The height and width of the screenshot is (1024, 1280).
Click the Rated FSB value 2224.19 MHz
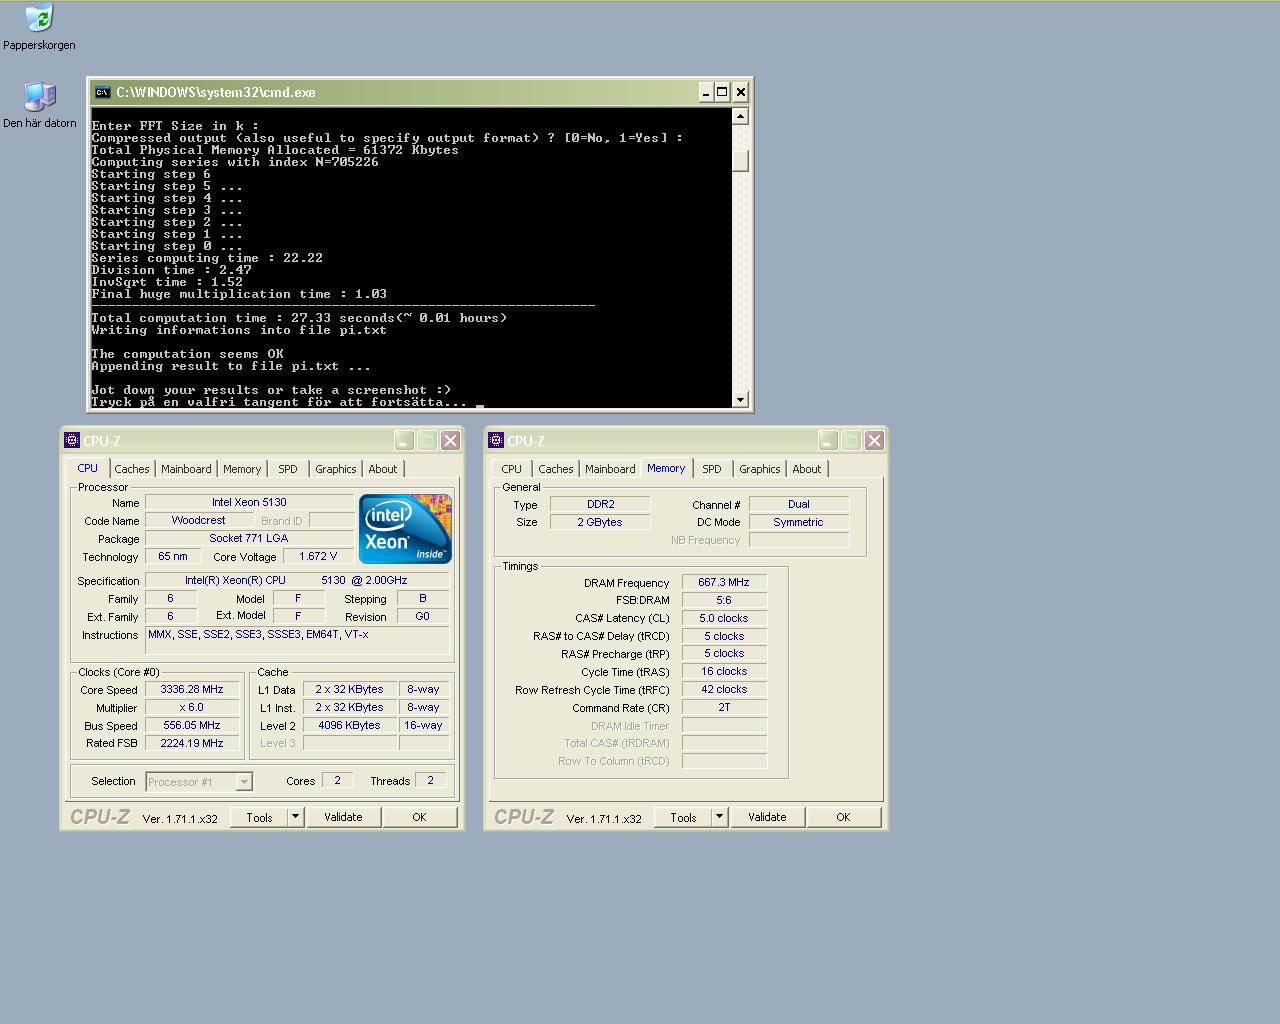[x=192, y=743]
